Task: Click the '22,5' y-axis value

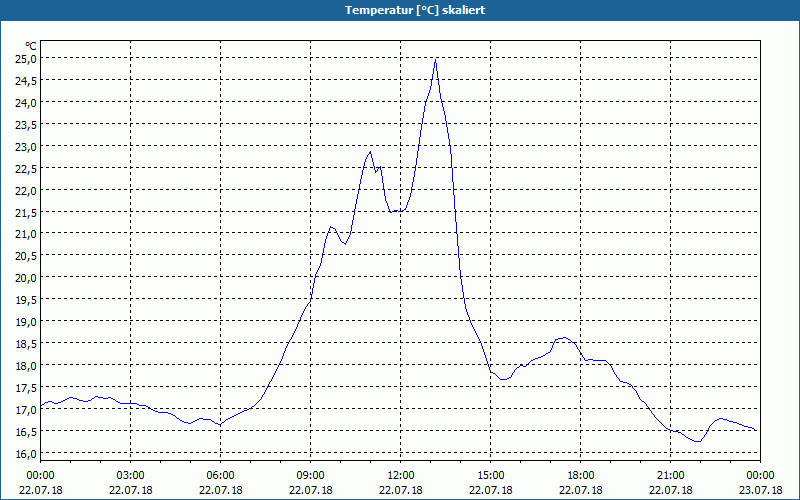Action: click(x=26, y=168)
